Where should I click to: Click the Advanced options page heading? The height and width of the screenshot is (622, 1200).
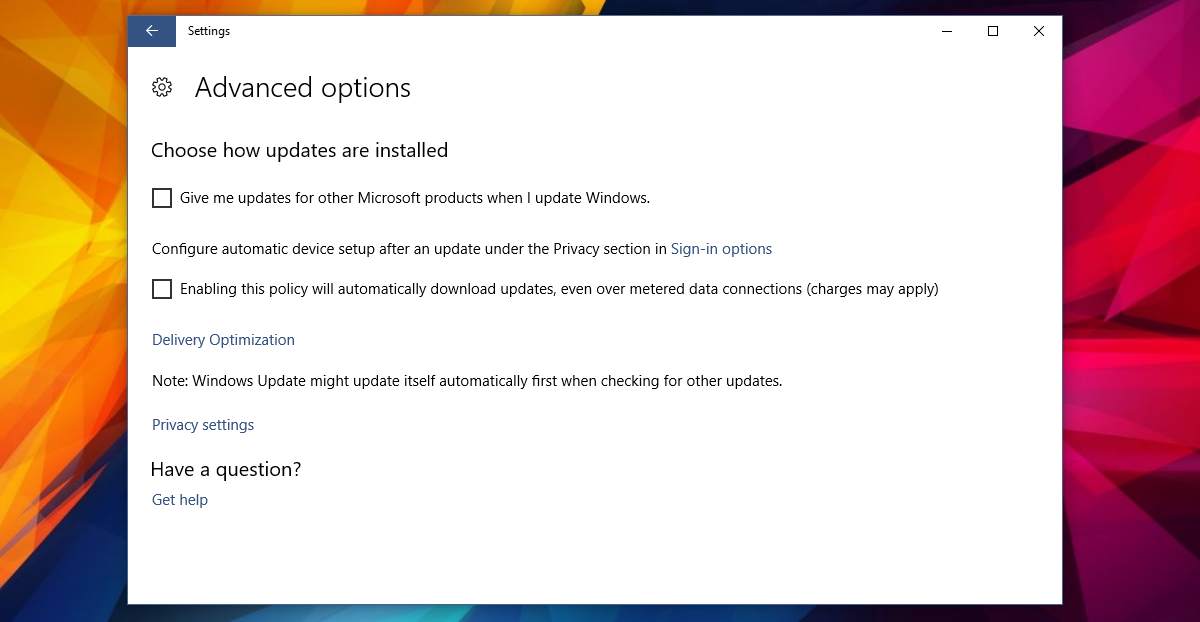tap(302, 88)
